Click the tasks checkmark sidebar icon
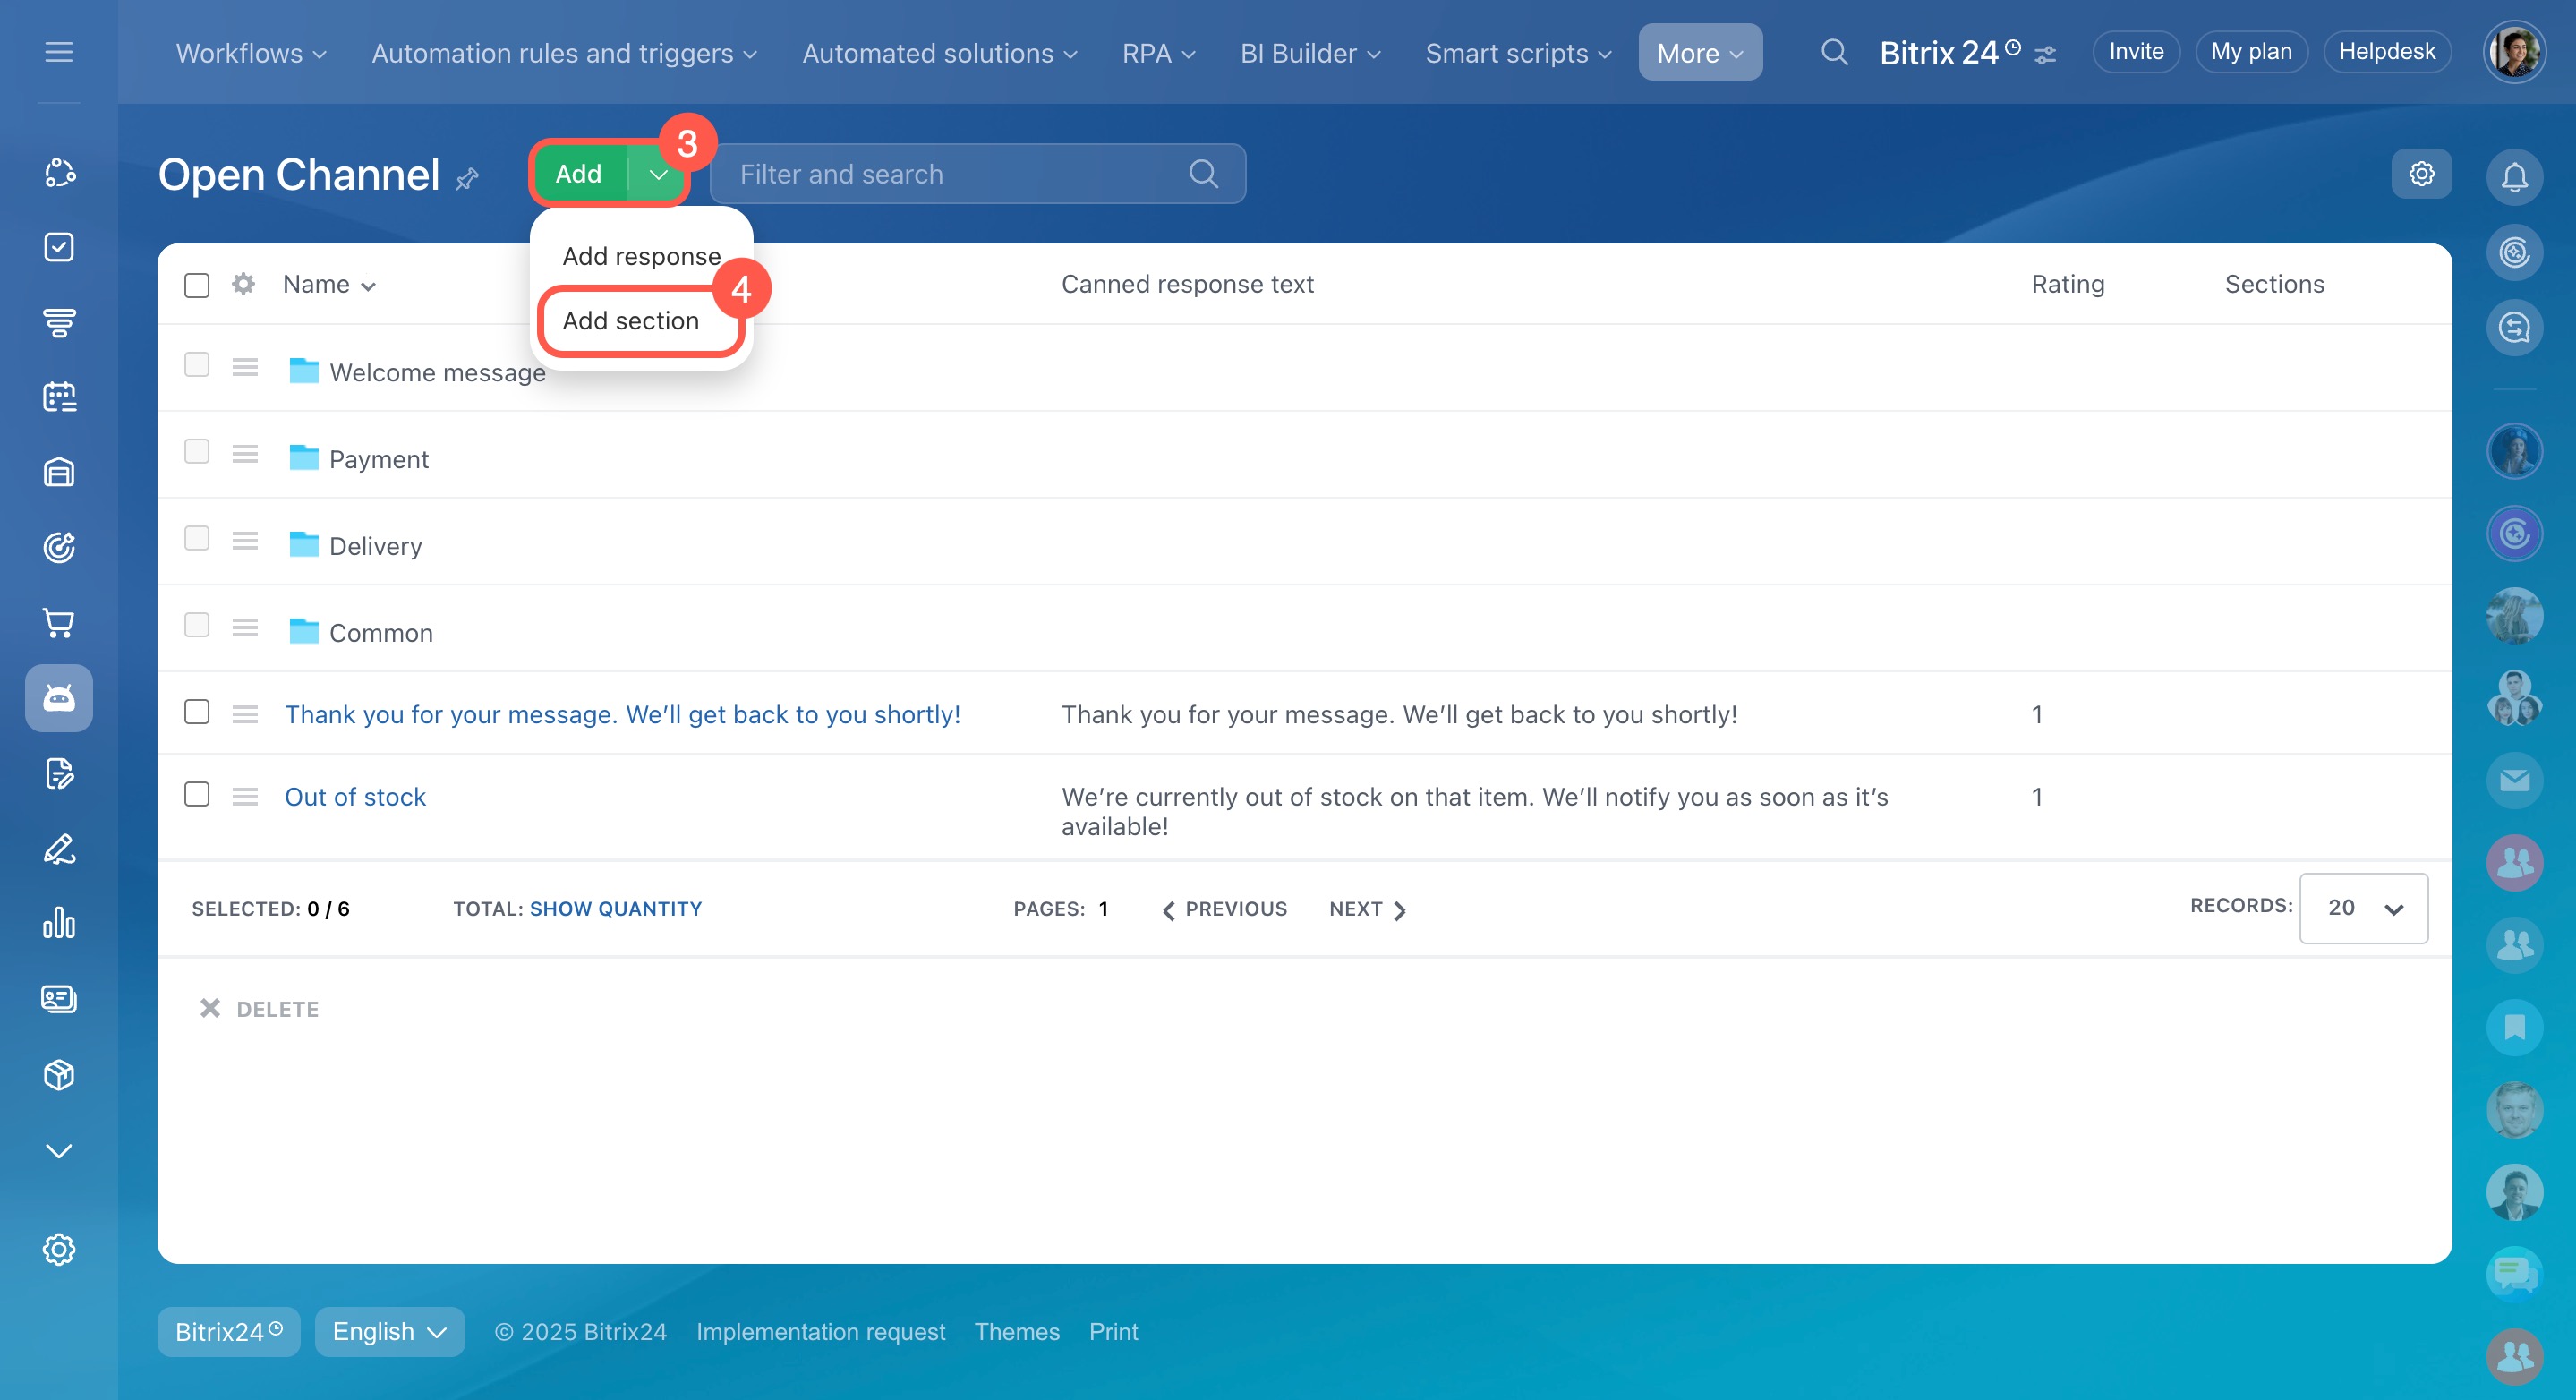The image size is (2576, 1400). click(x=59, y=247)
